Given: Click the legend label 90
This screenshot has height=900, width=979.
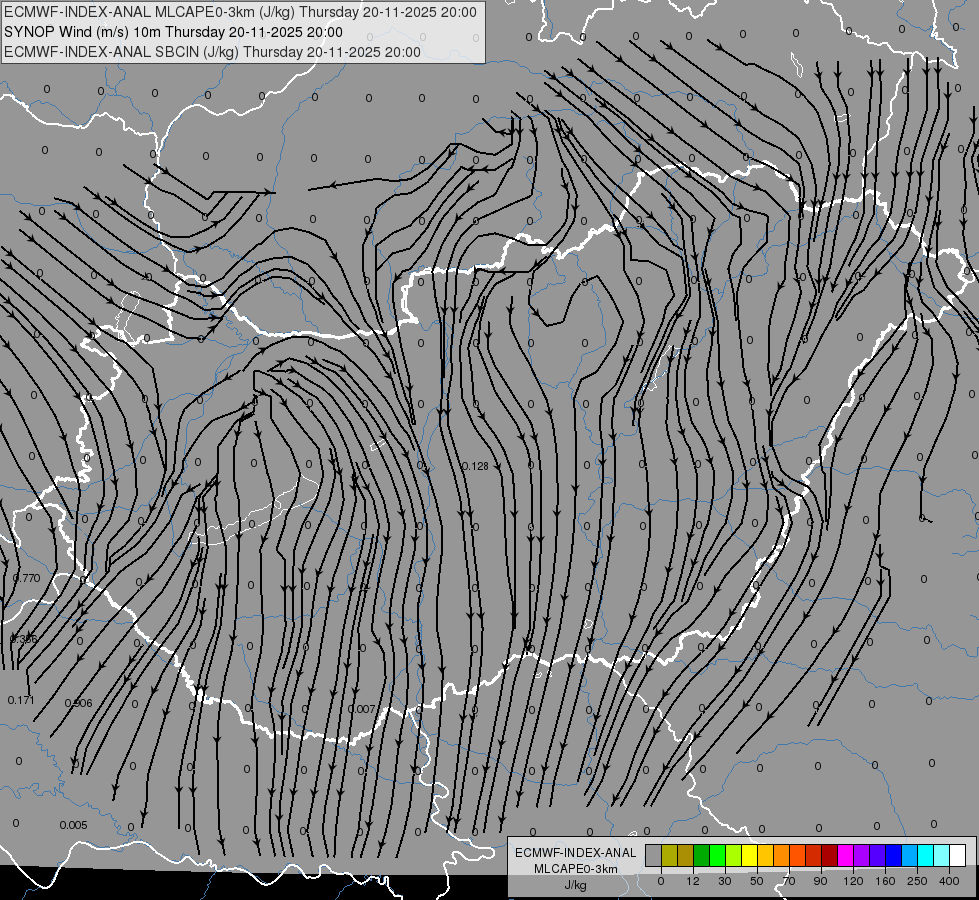Looking at the screenshot, I should click(820, 881).
